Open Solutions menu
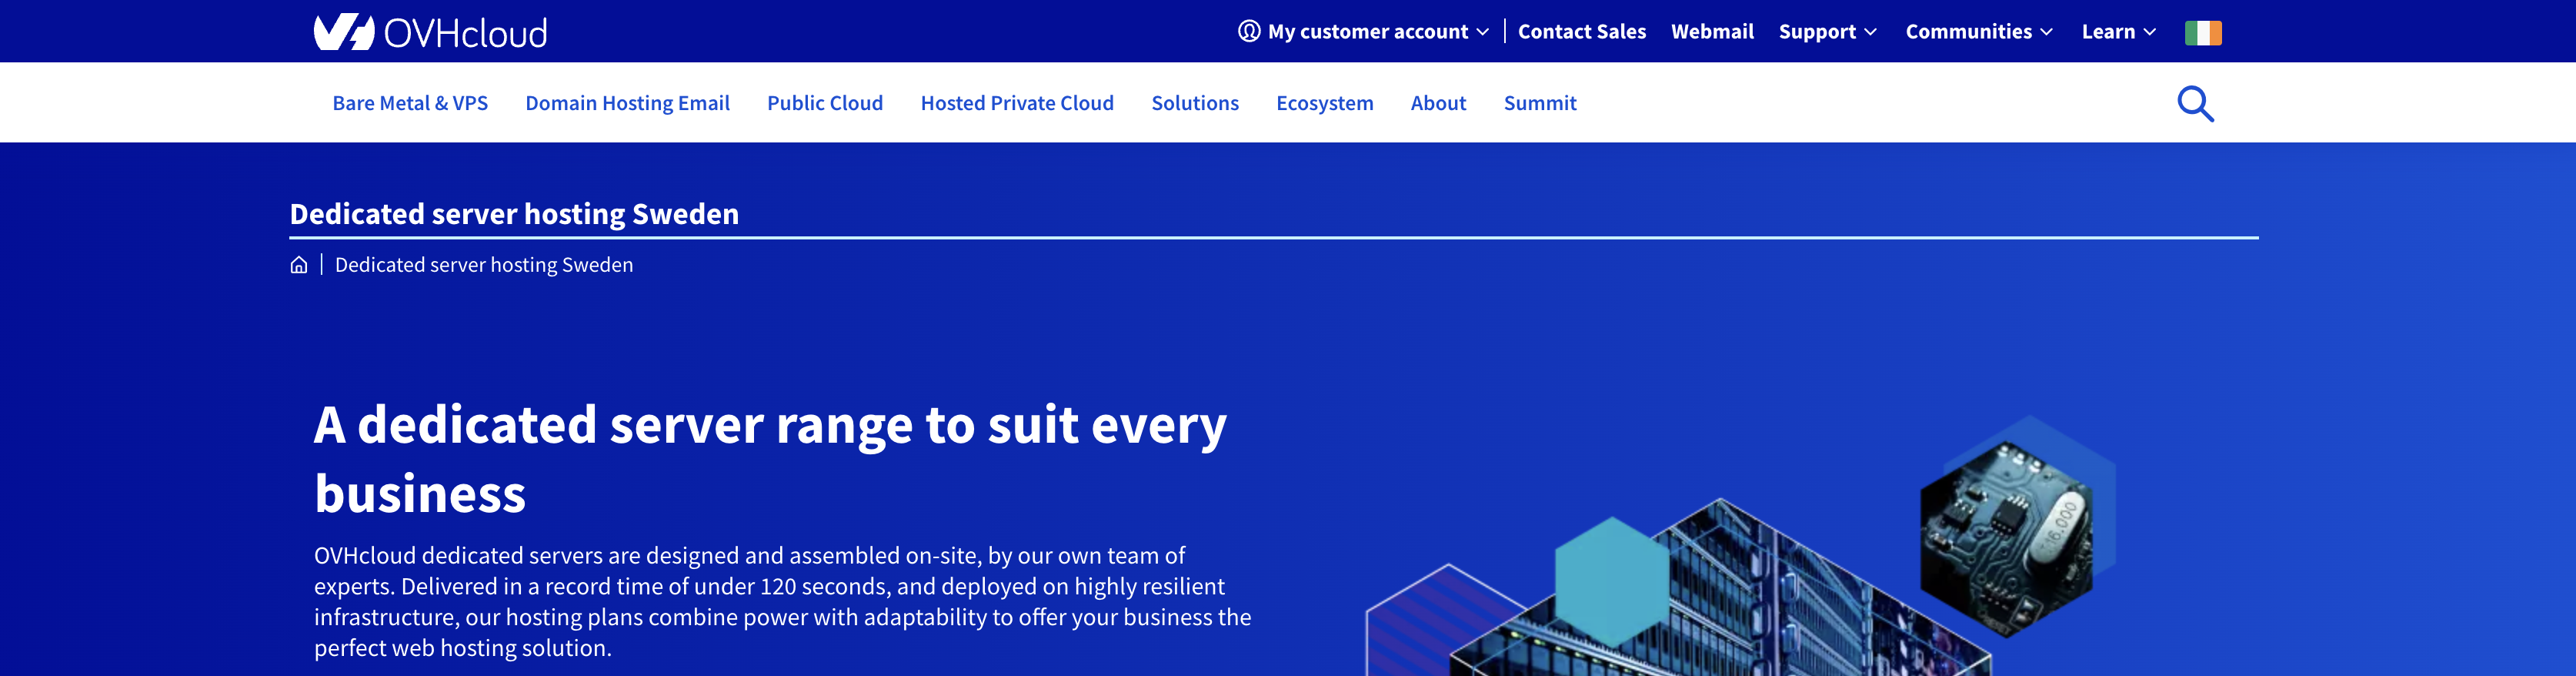2576x676 pixels. click(1194, 103)
